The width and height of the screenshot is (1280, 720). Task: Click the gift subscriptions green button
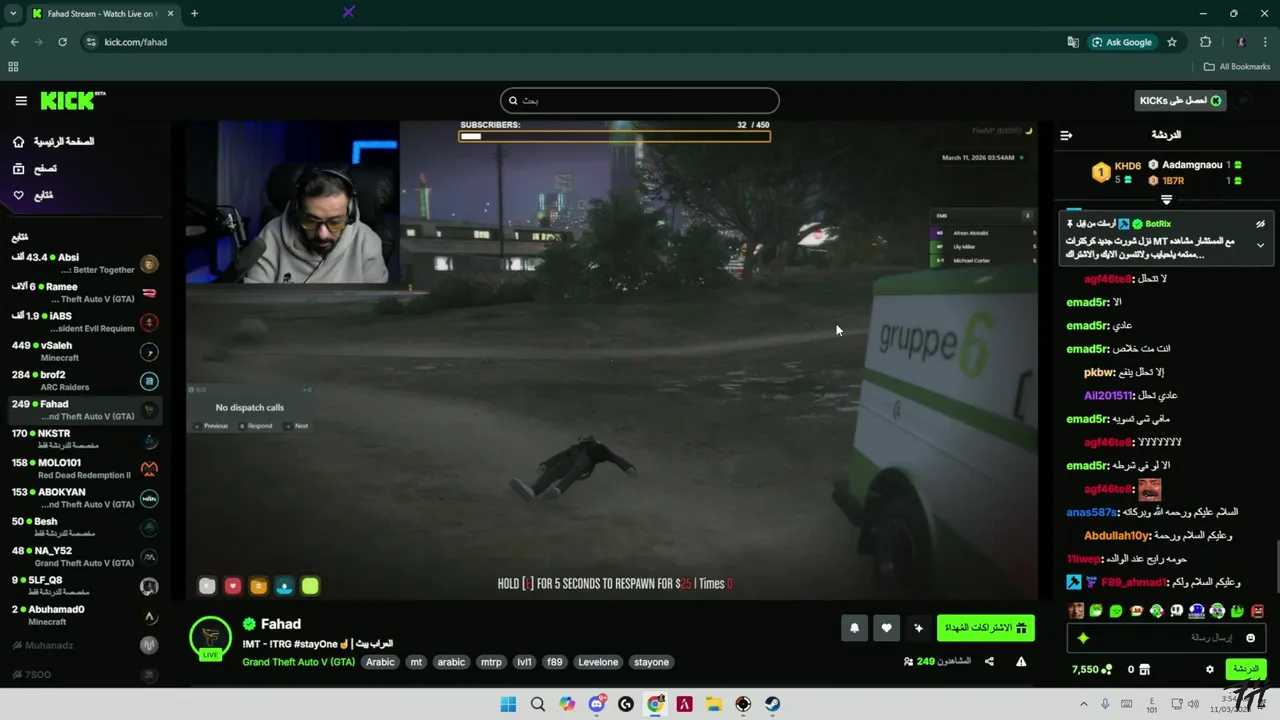coord(986,628)
